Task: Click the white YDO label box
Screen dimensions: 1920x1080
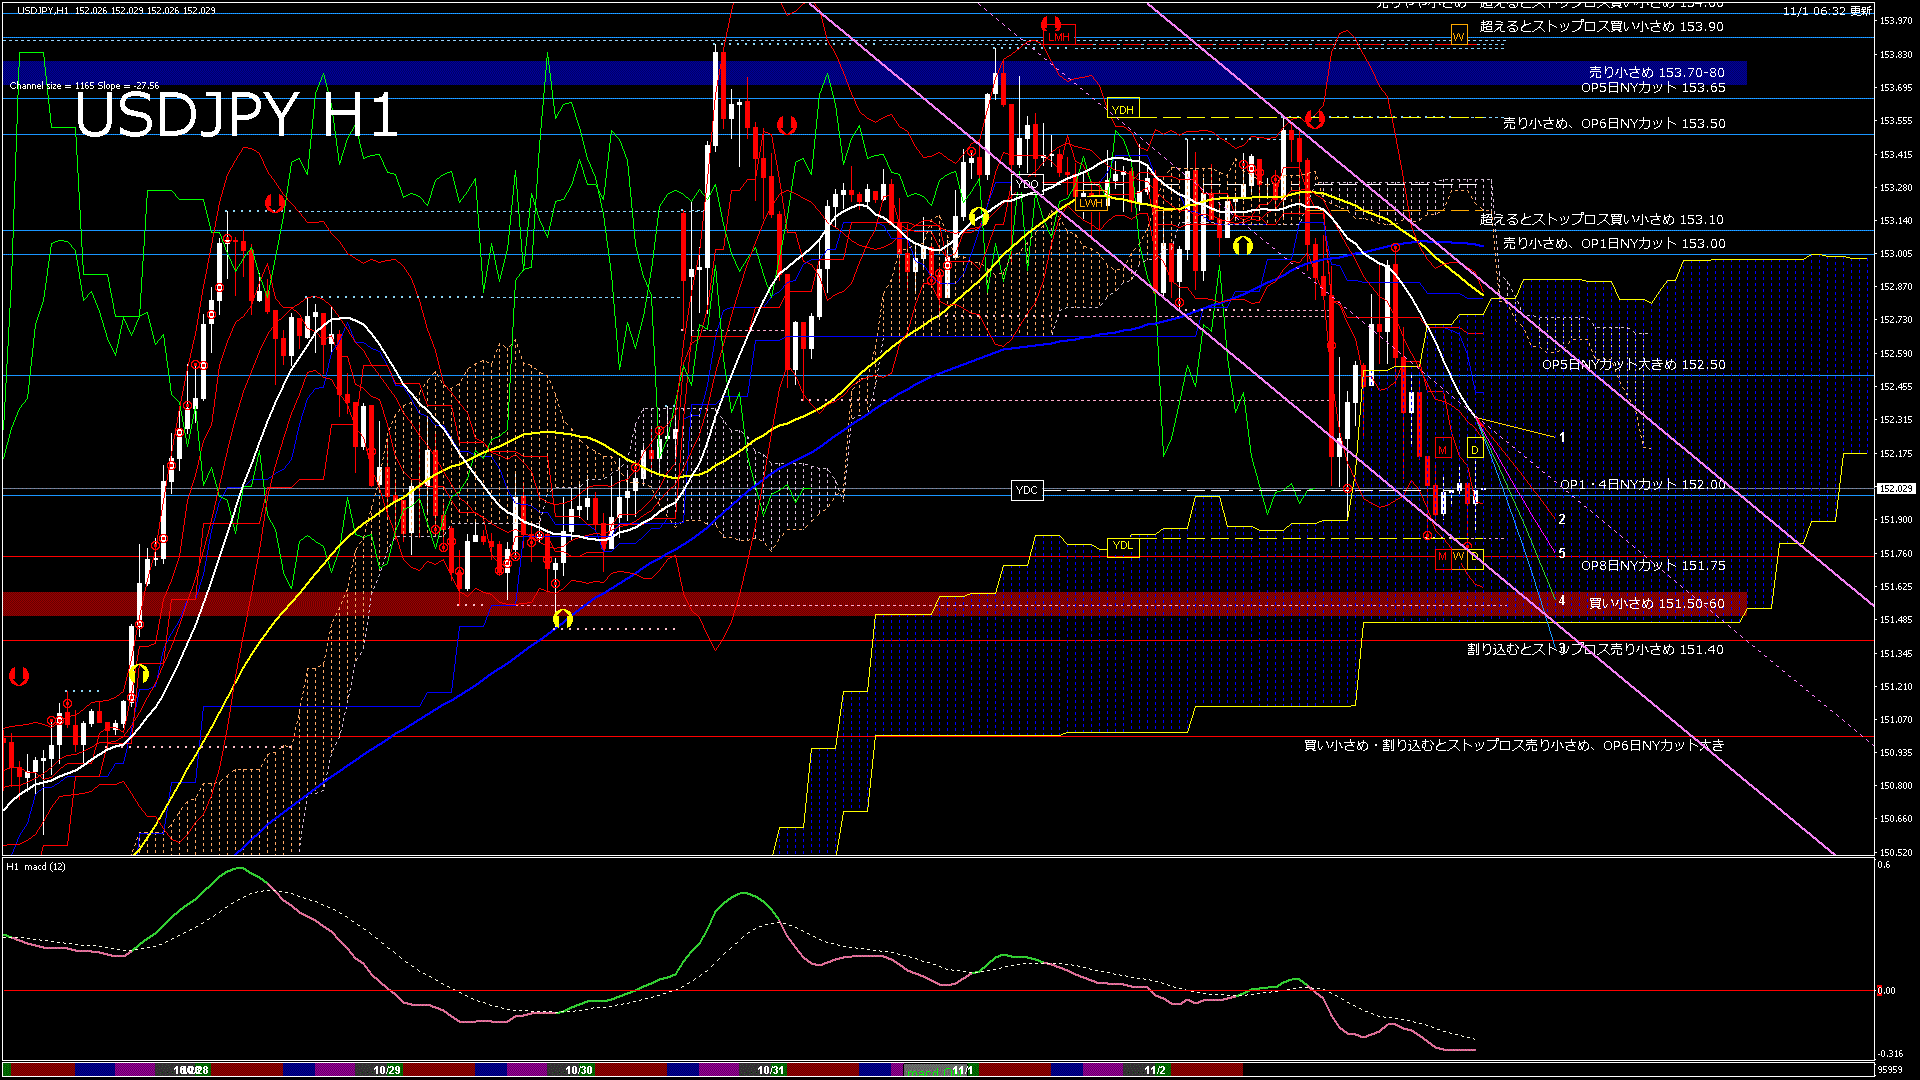Action: pos(1027,184)
